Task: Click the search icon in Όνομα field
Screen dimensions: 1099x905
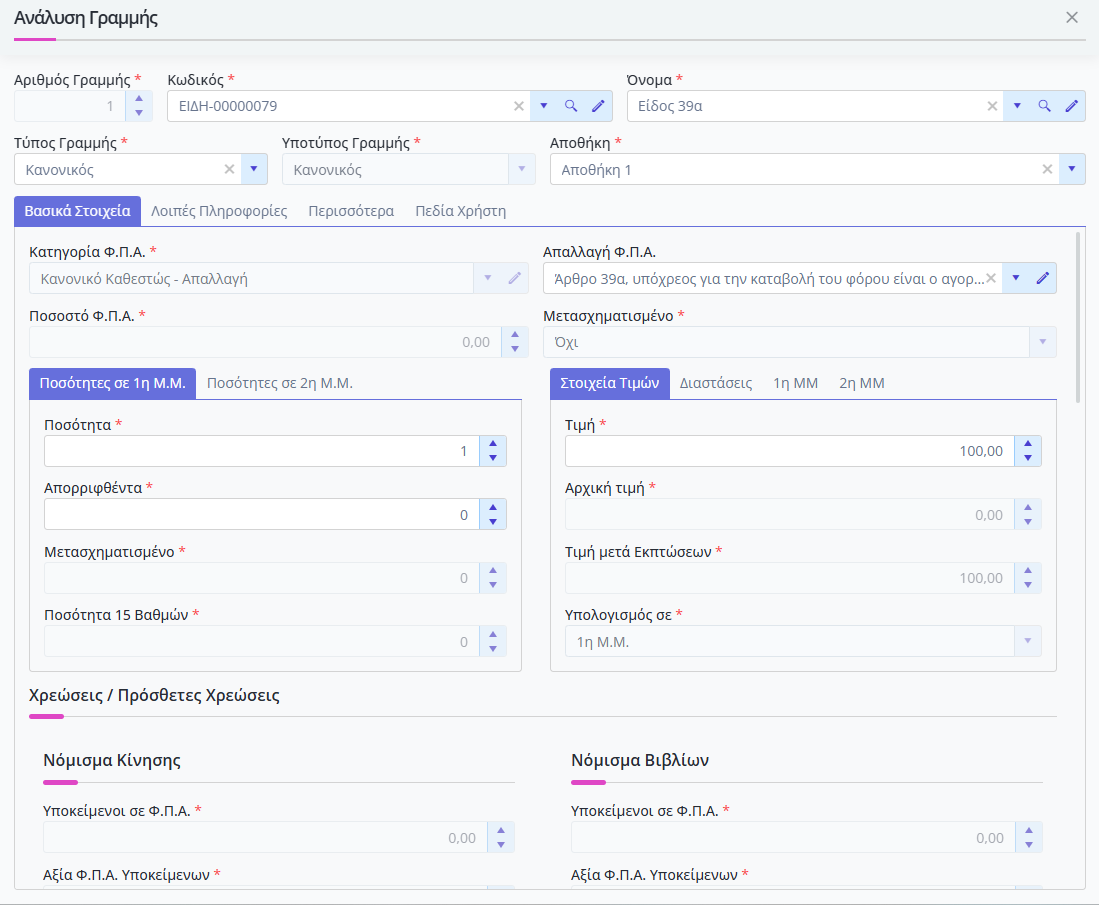Action: [x=1044, y=106]
